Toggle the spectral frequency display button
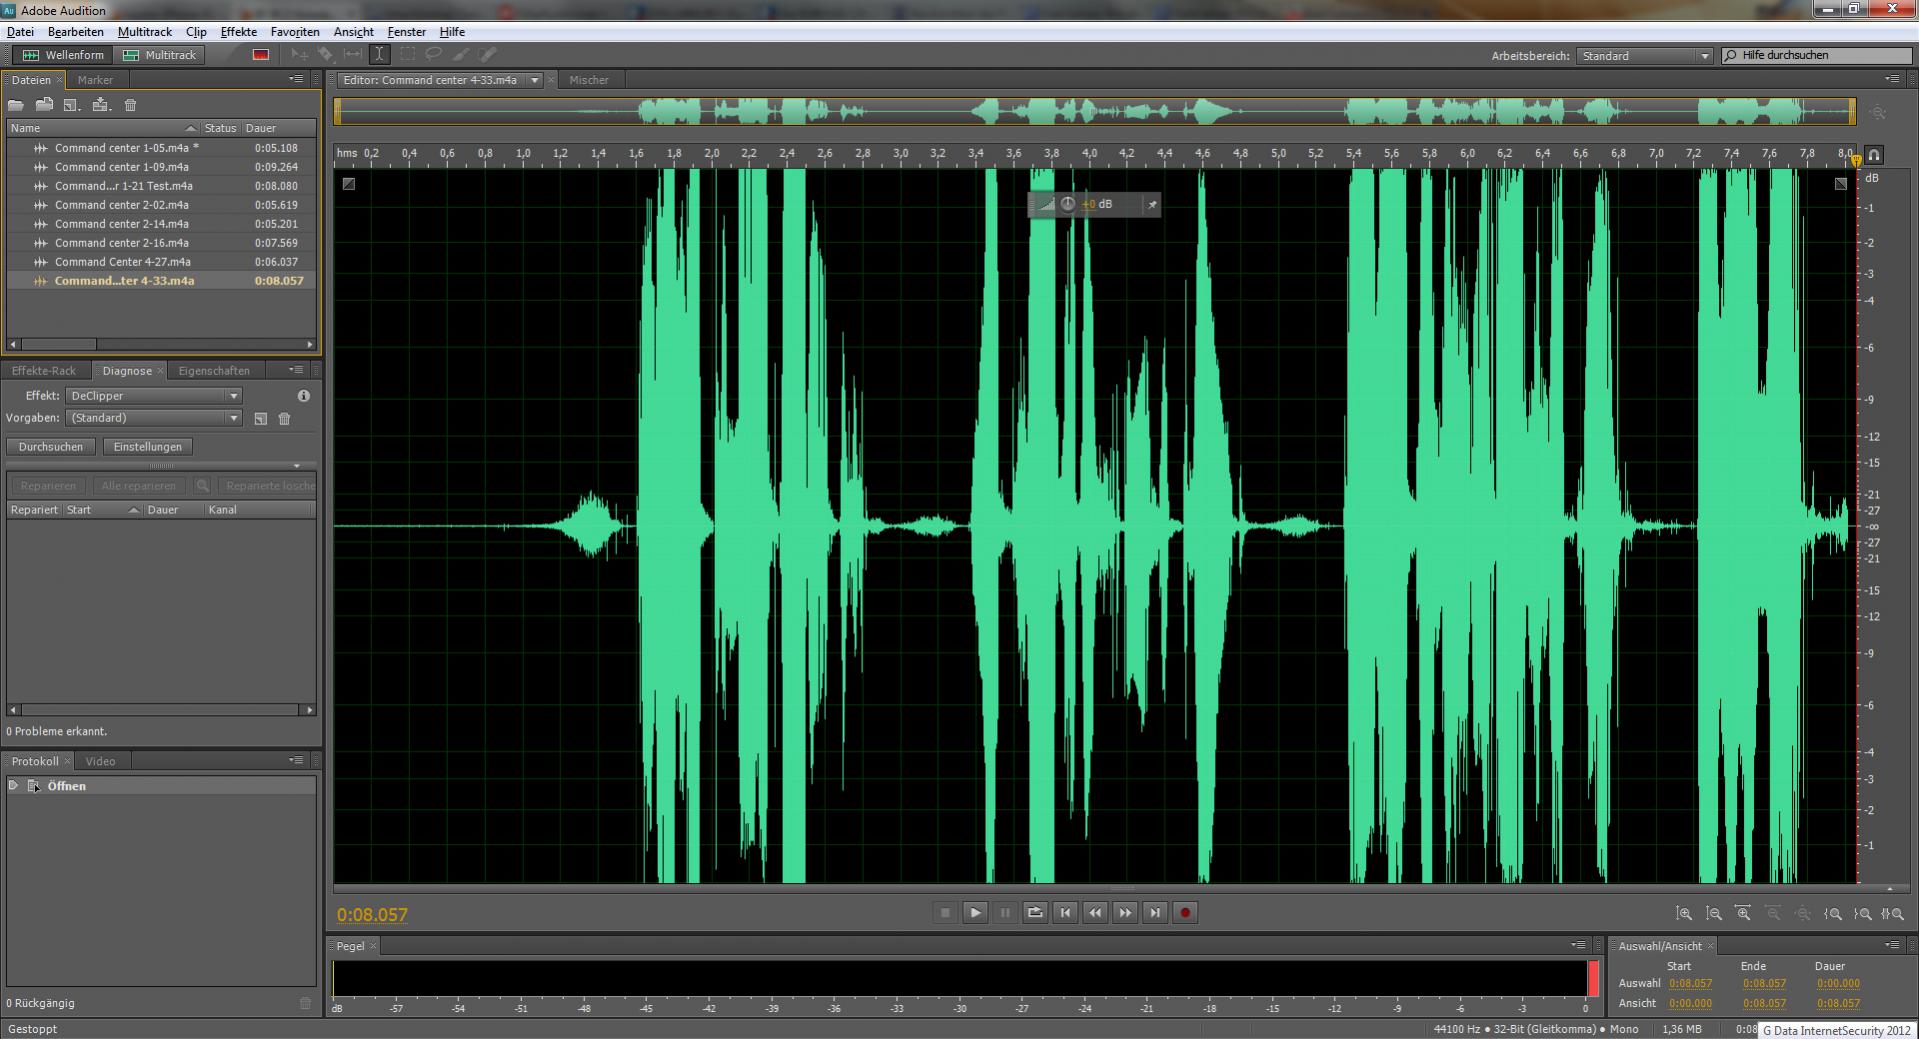 tap(261, 55)
